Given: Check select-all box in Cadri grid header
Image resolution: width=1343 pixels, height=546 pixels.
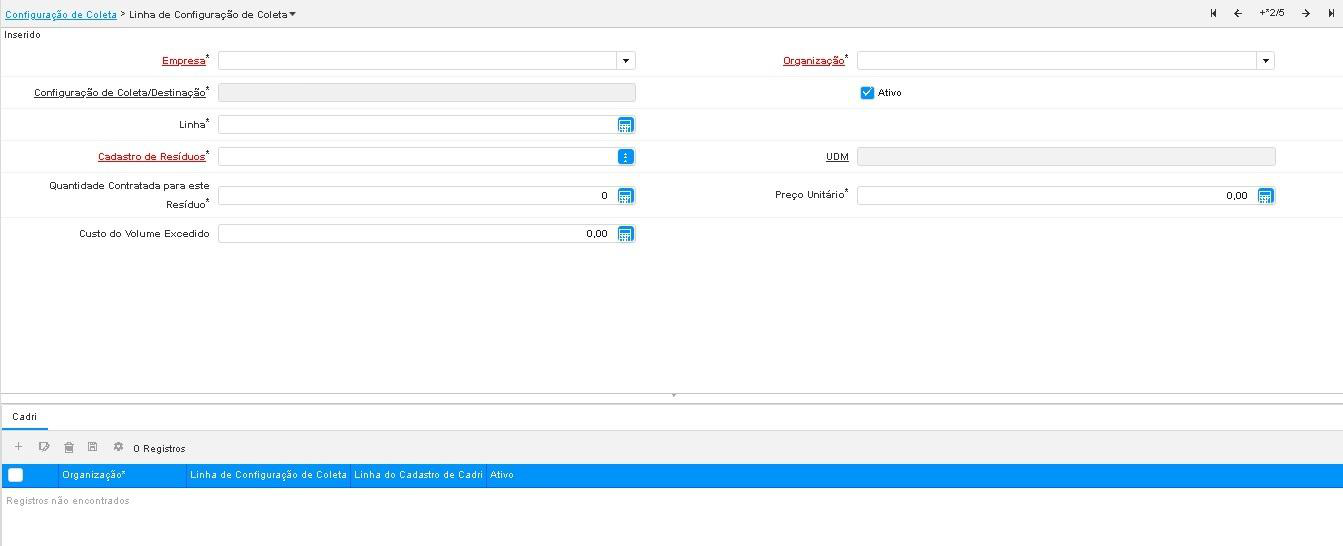Looking at the screenshot, I should pyautogui.click(x=15, y=475).
